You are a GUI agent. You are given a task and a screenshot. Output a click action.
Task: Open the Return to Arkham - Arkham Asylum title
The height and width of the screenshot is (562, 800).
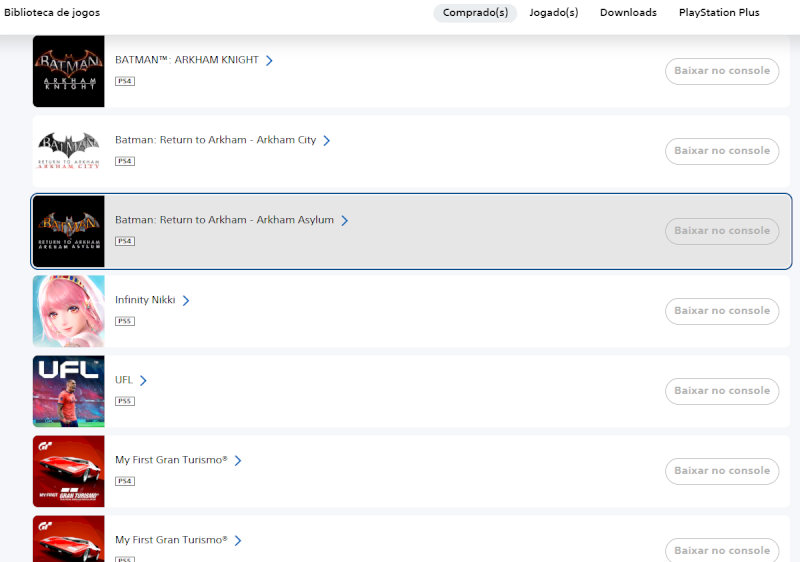pyautogui.click(x=224, y=220)
